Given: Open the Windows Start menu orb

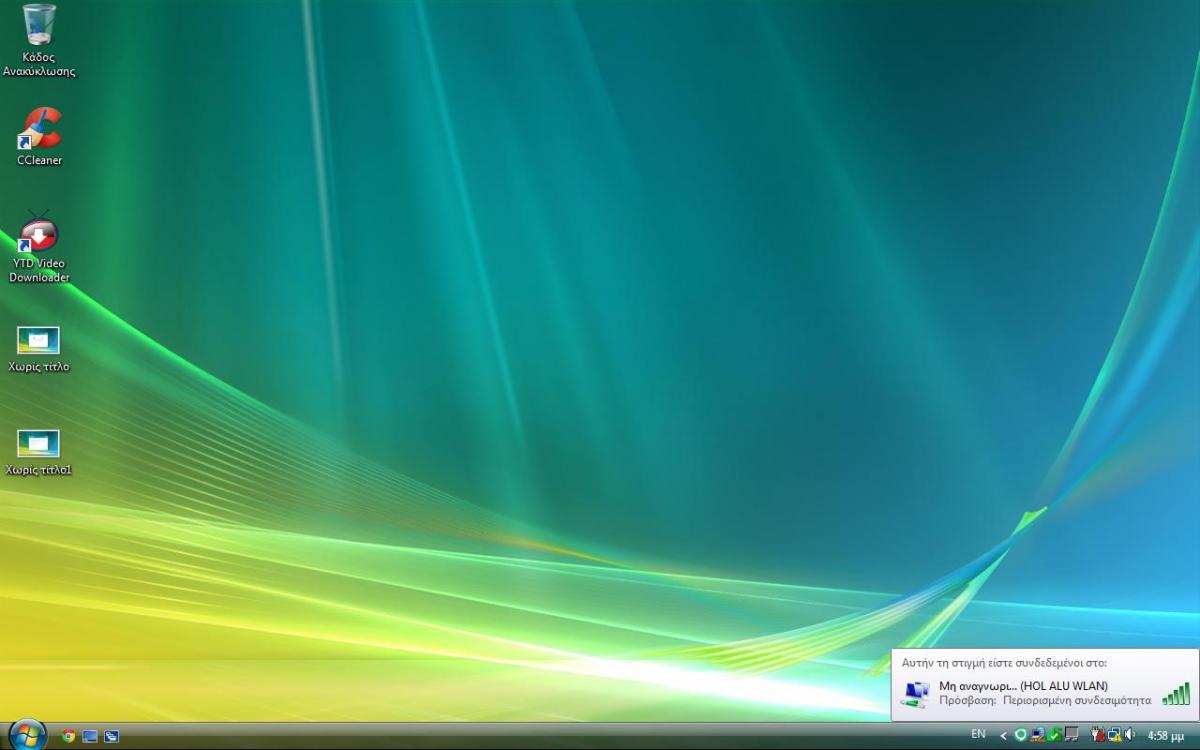Looking at the screenshot, I should (27, 735).
